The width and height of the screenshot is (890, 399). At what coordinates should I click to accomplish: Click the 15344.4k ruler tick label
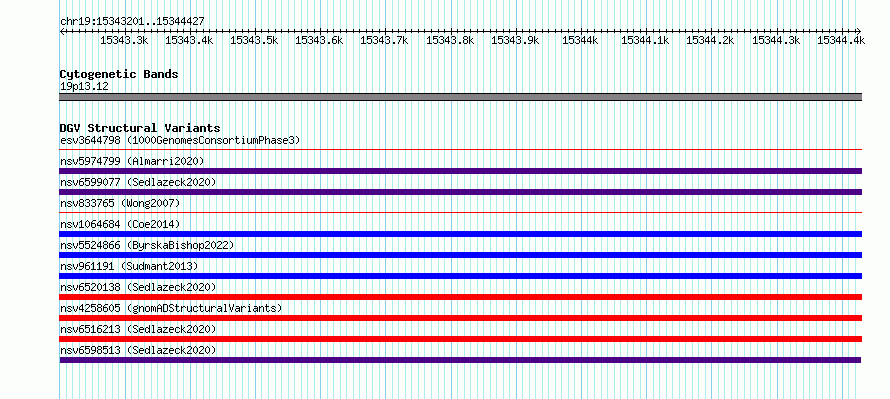click(x=841, y=40)
